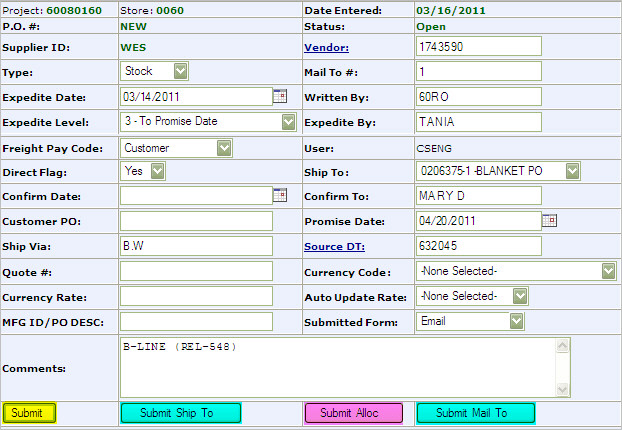Expand the Submitted Form dropdown
Image resolution: width=622 pixels, height=430 pixels.
coord(470,321)
